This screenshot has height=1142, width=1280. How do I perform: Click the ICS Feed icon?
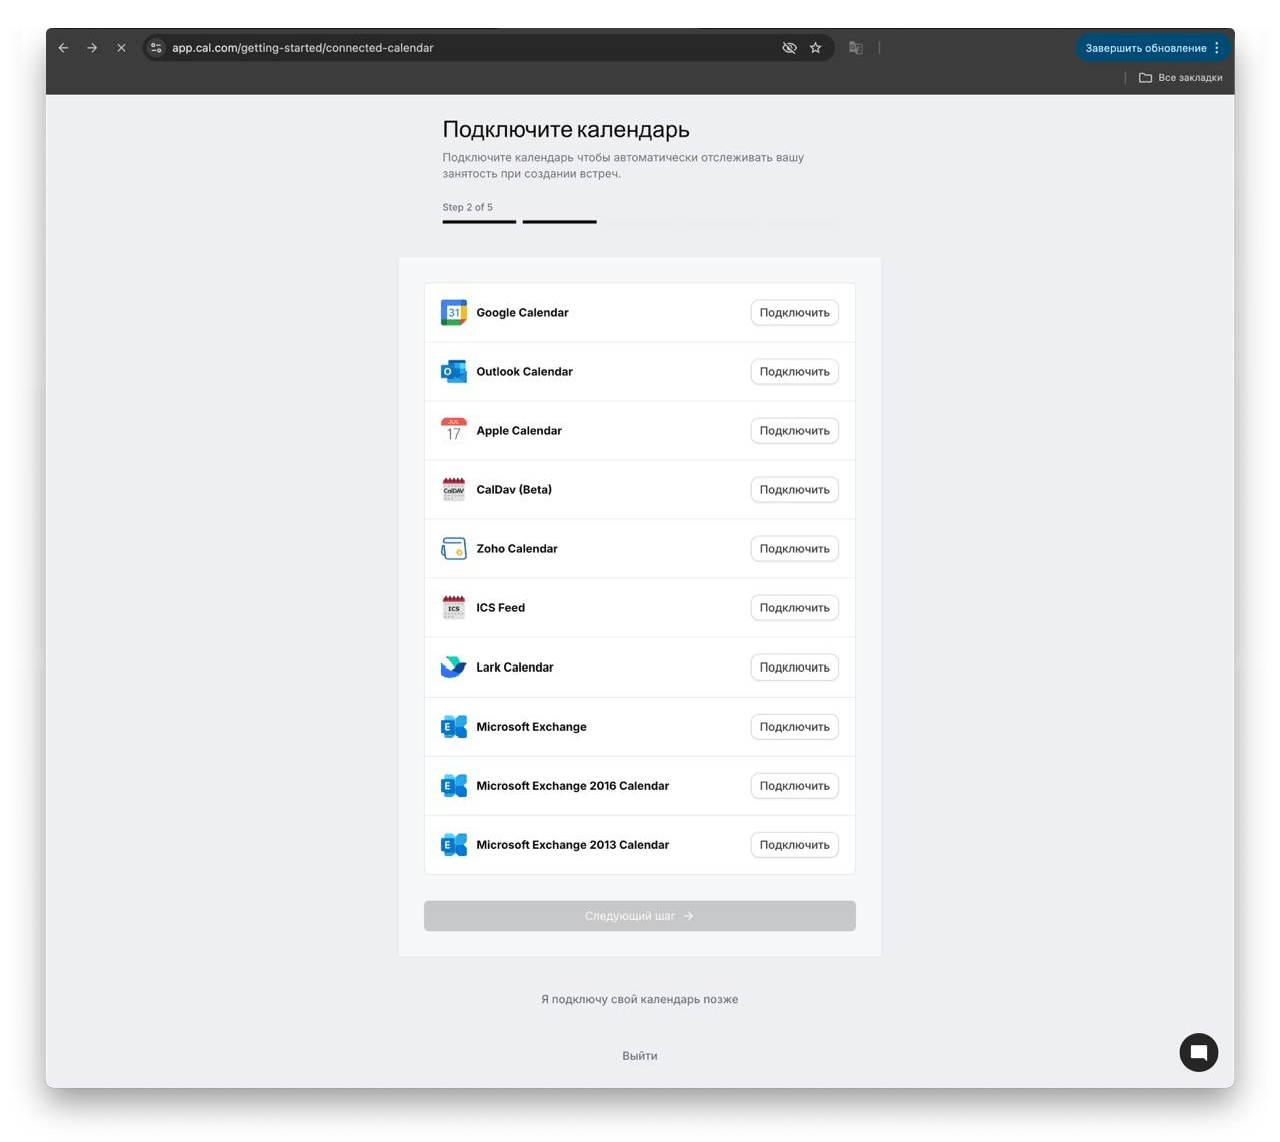point(454,608)
